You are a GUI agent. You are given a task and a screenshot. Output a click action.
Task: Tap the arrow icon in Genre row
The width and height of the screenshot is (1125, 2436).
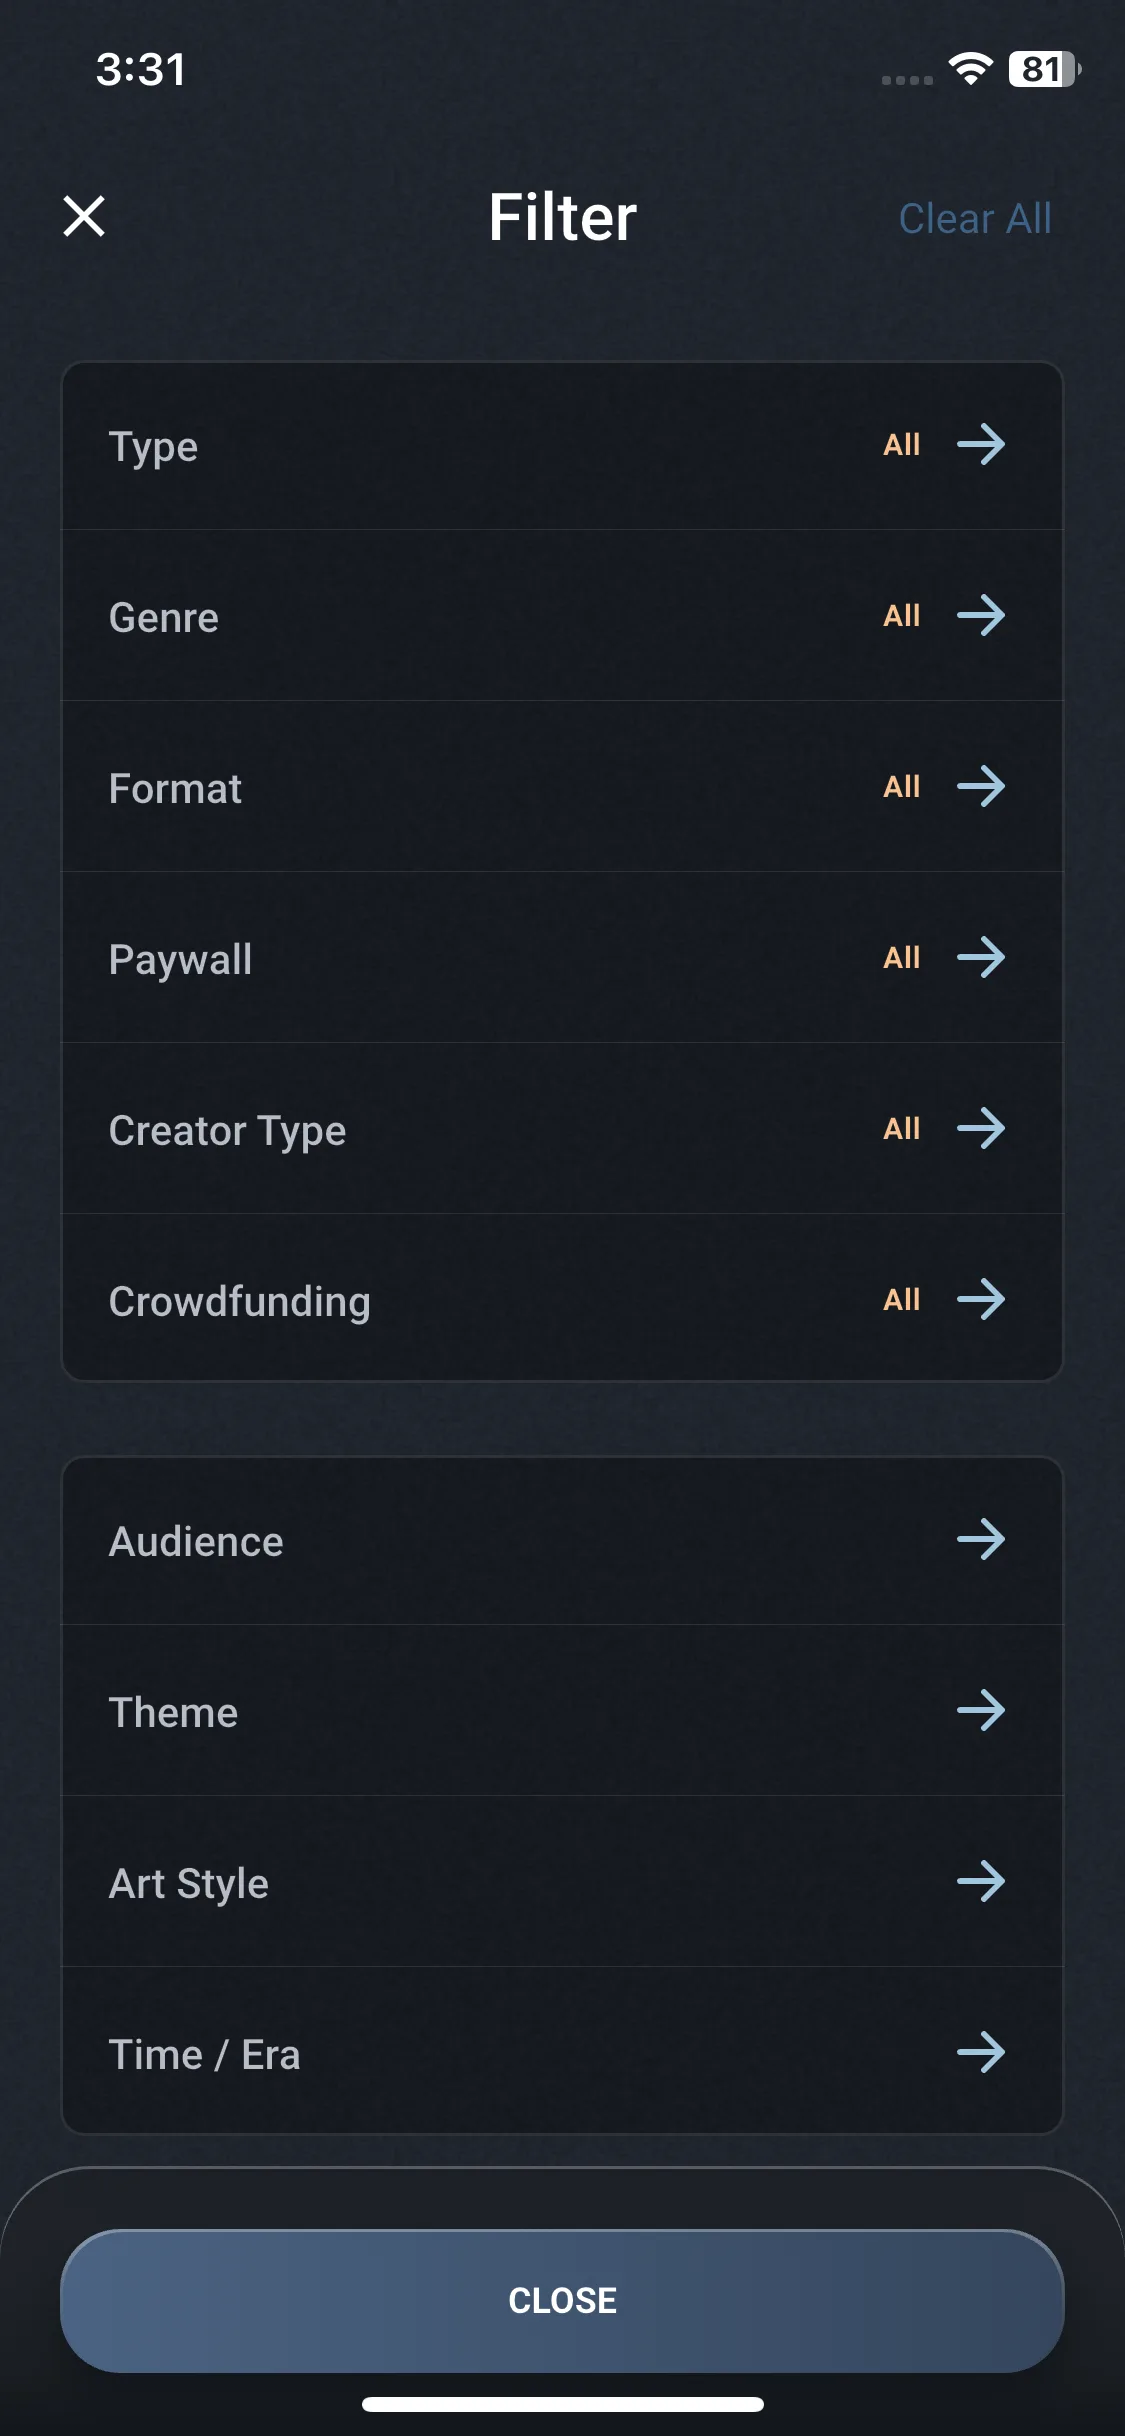[x=980, y=616]
